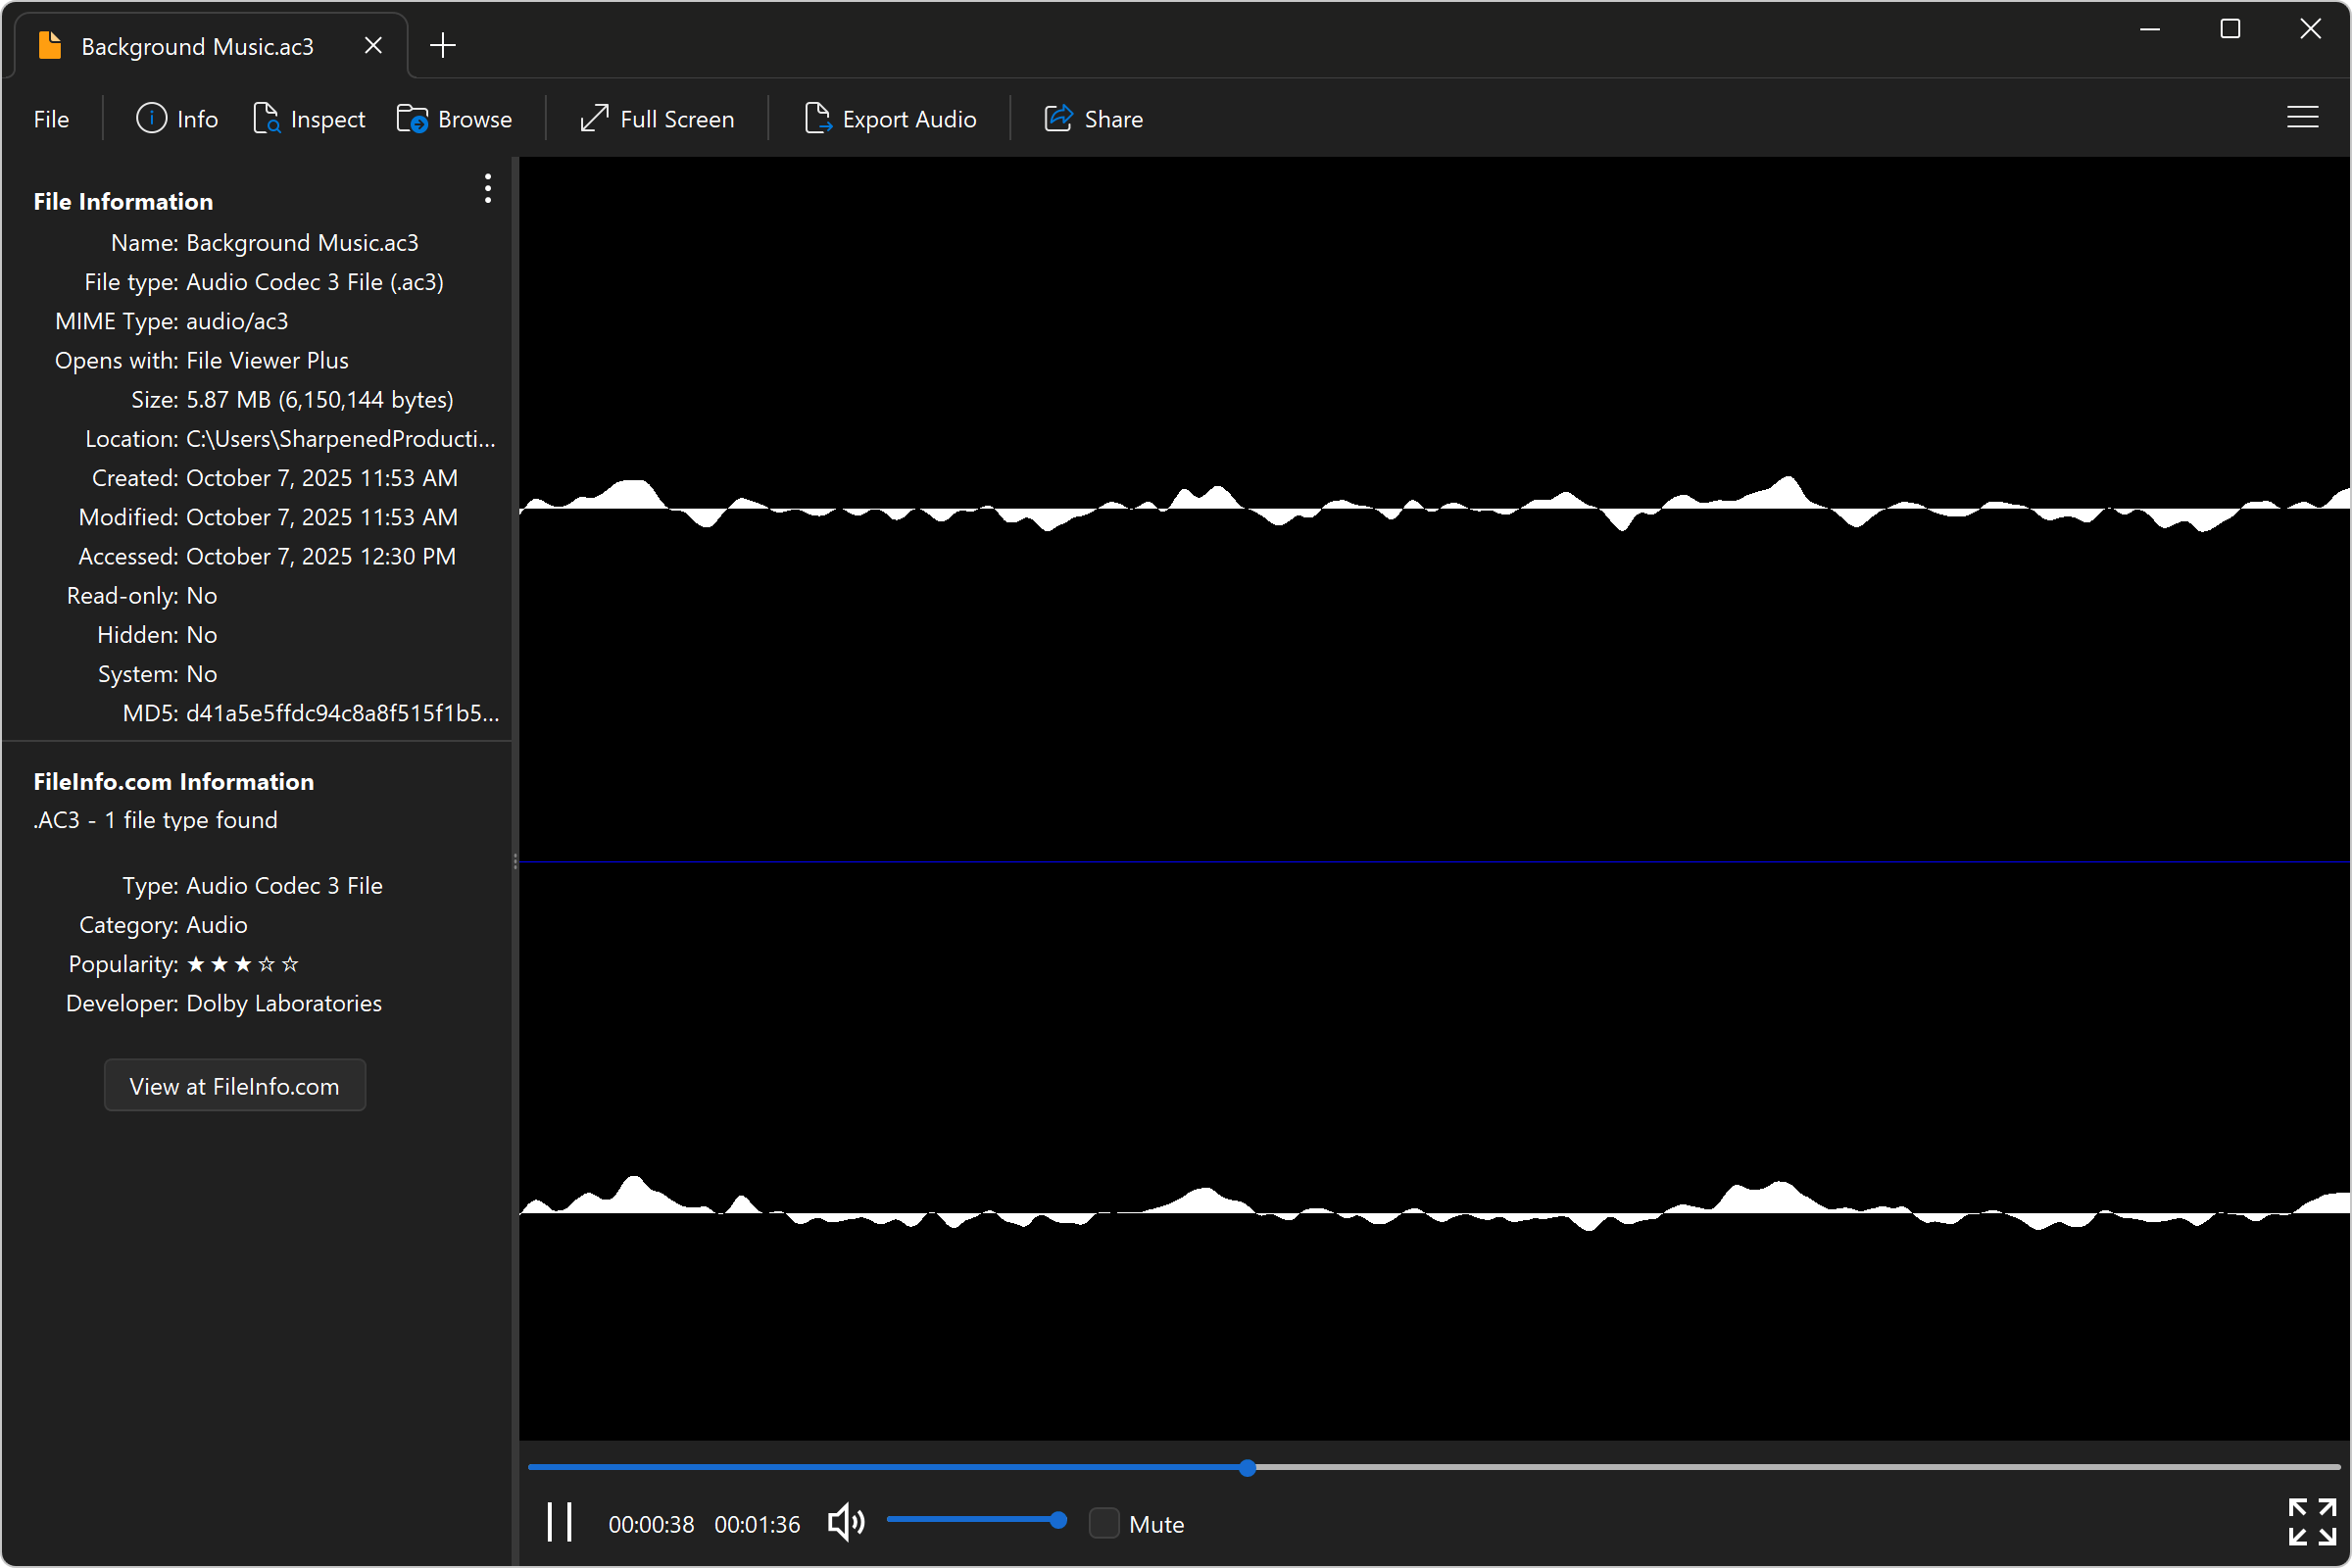2352x1568 pixels.
Task: Click the Inspect toolbar button
Action: [309, 119]
